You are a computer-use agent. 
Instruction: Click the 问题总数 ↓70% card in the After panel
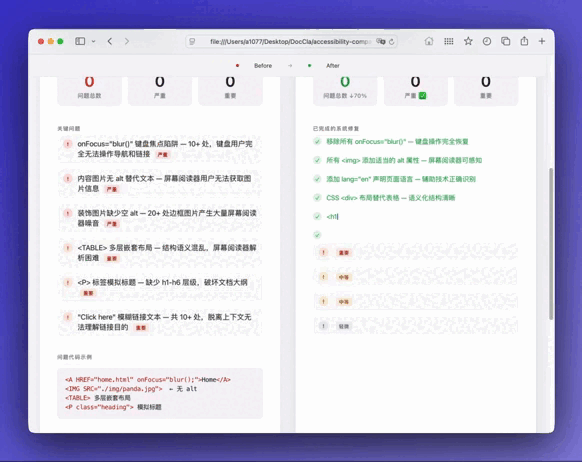(345, 90)
